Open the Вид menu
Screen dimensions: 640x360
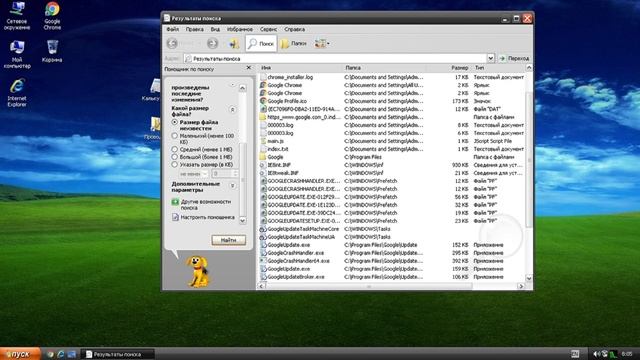tap(215, 29)
